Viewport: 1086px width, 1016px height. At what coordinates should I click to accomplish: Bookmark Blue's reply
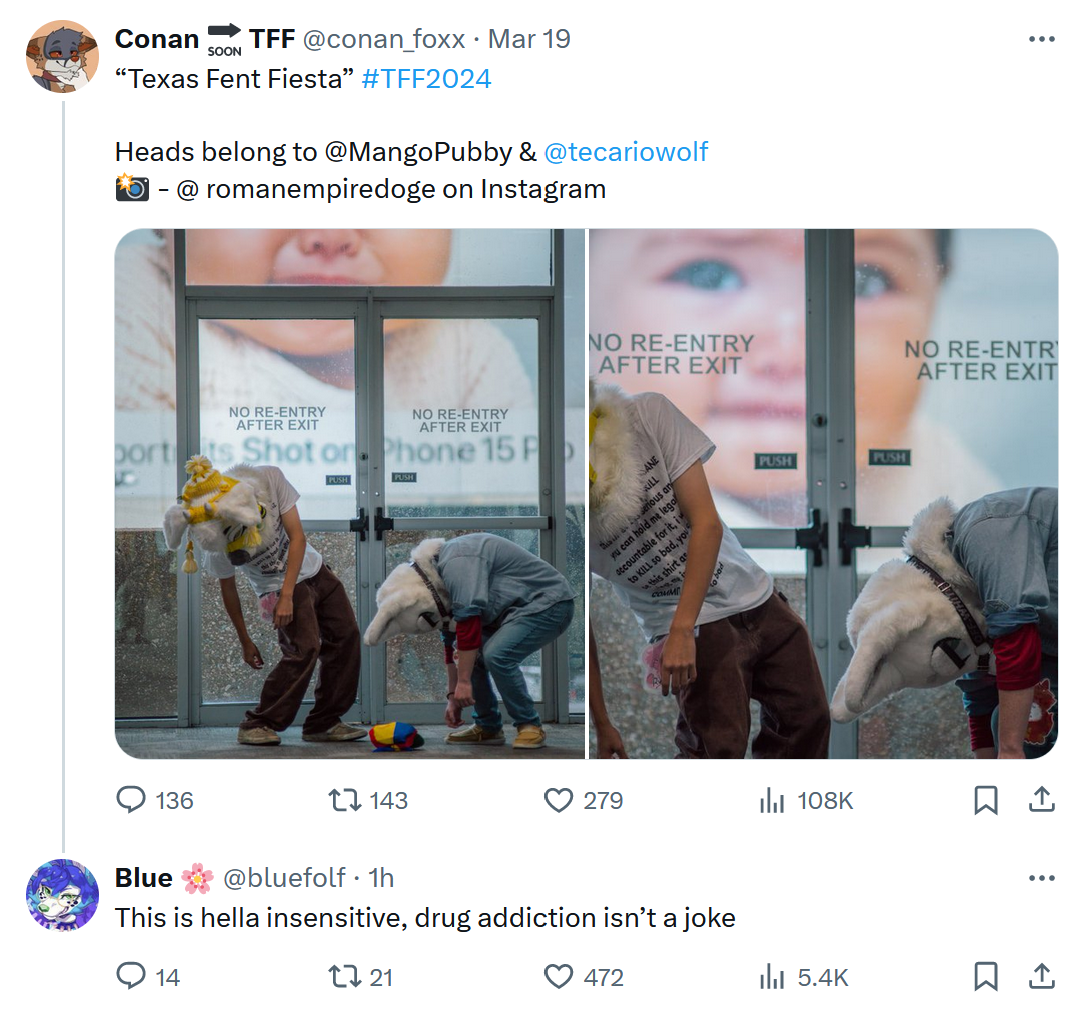click(985, 976)
